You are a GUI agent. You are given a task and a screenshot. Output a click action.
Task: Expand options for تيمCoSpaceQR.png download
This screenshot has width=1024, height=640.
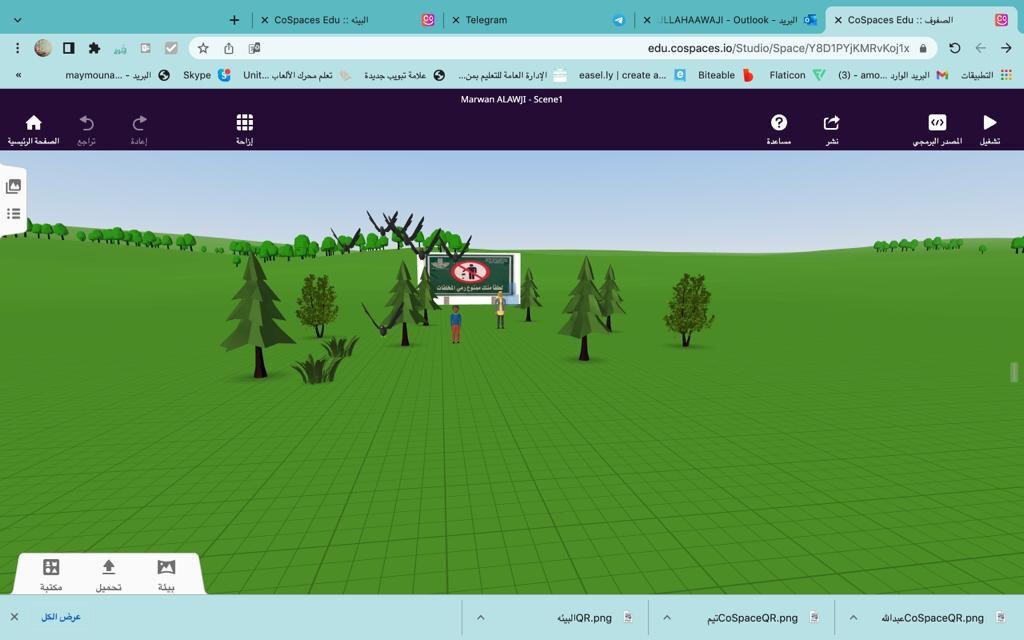click(x=667, y=618)
